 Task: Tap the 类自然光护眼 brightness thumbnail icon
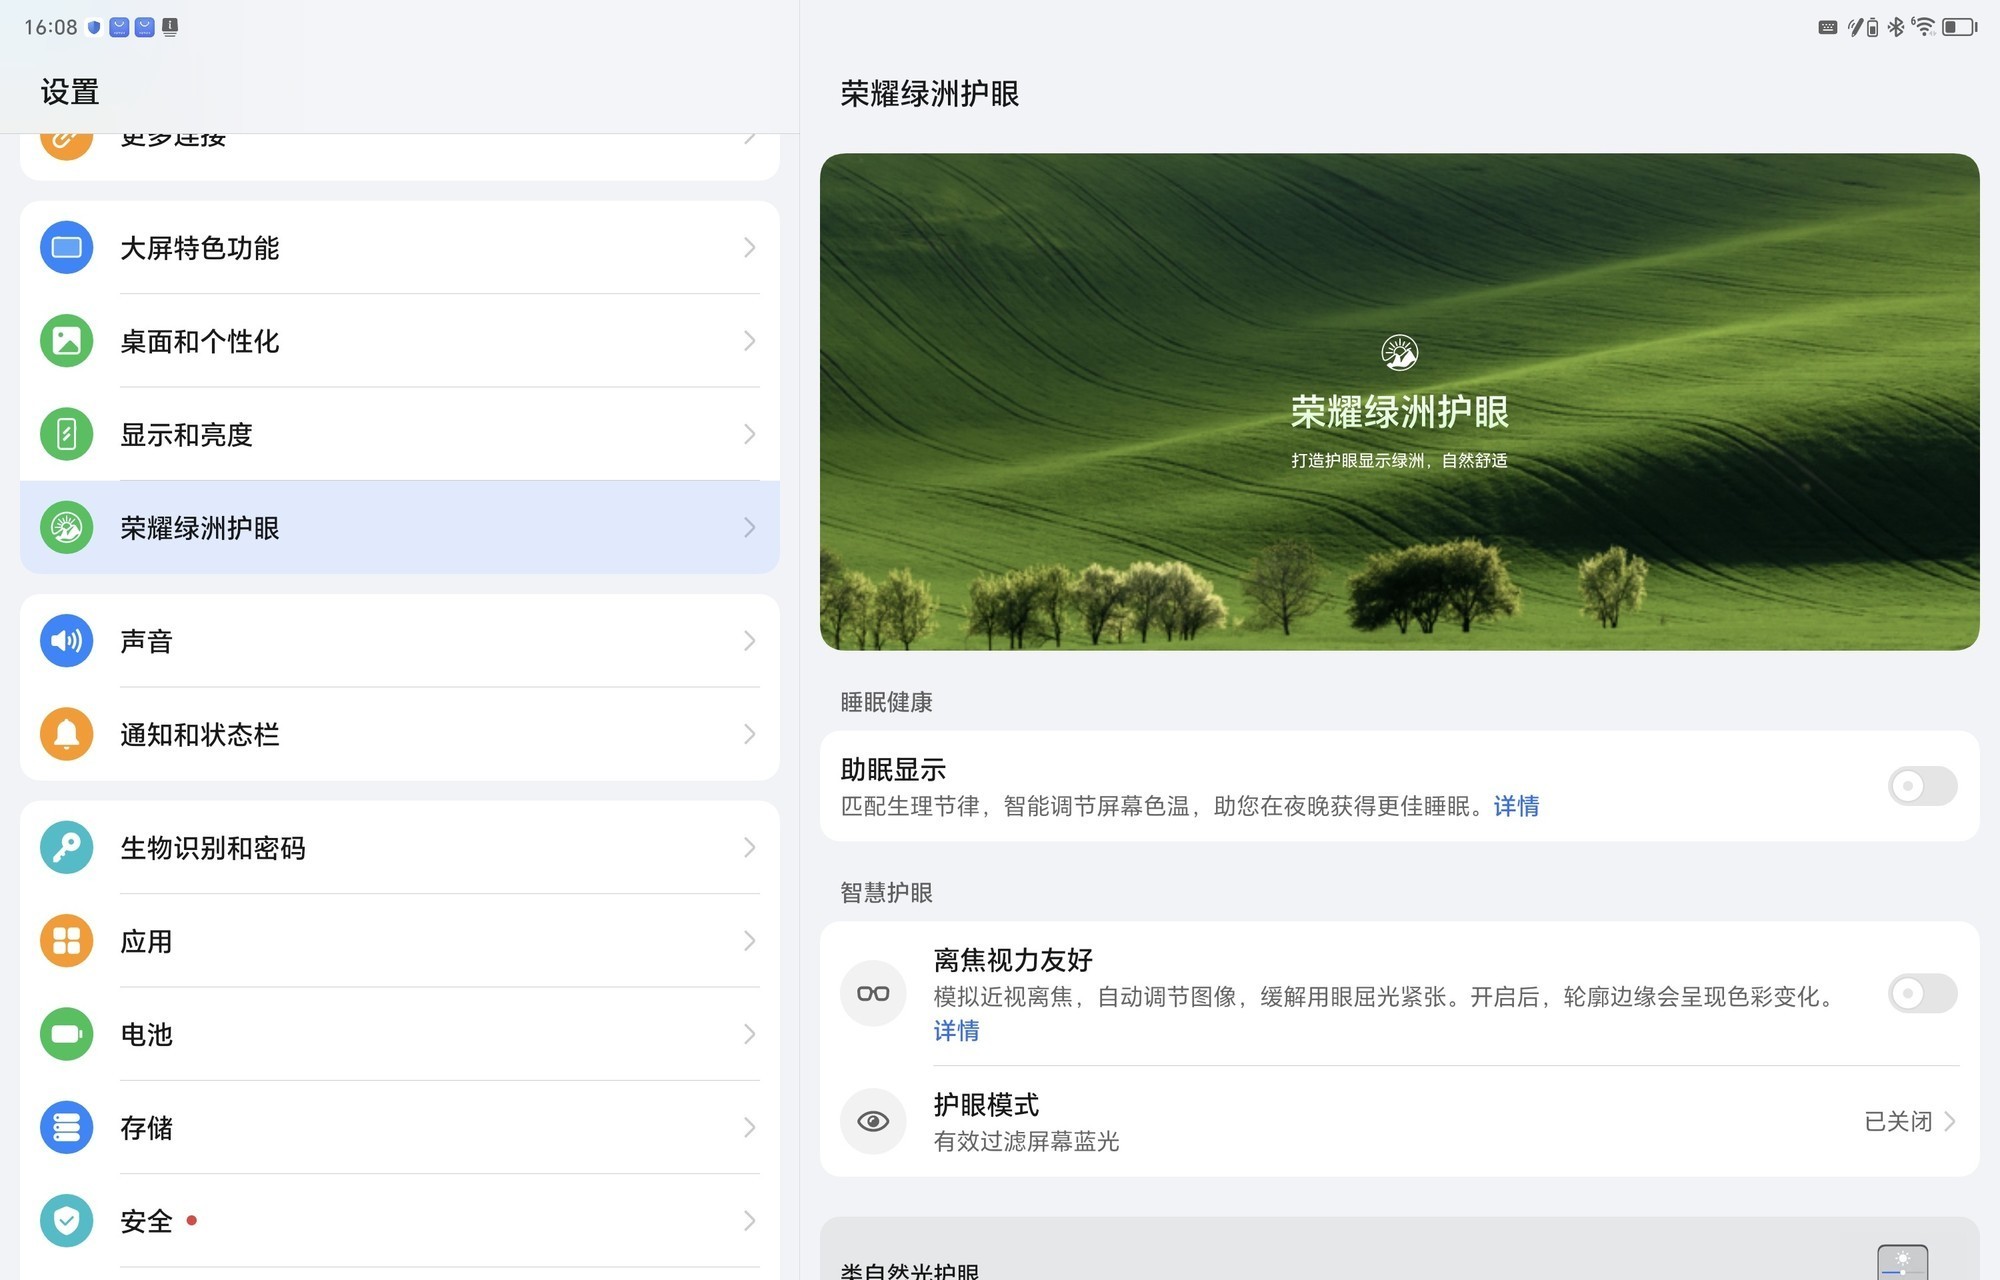tap(1902, 1262)
